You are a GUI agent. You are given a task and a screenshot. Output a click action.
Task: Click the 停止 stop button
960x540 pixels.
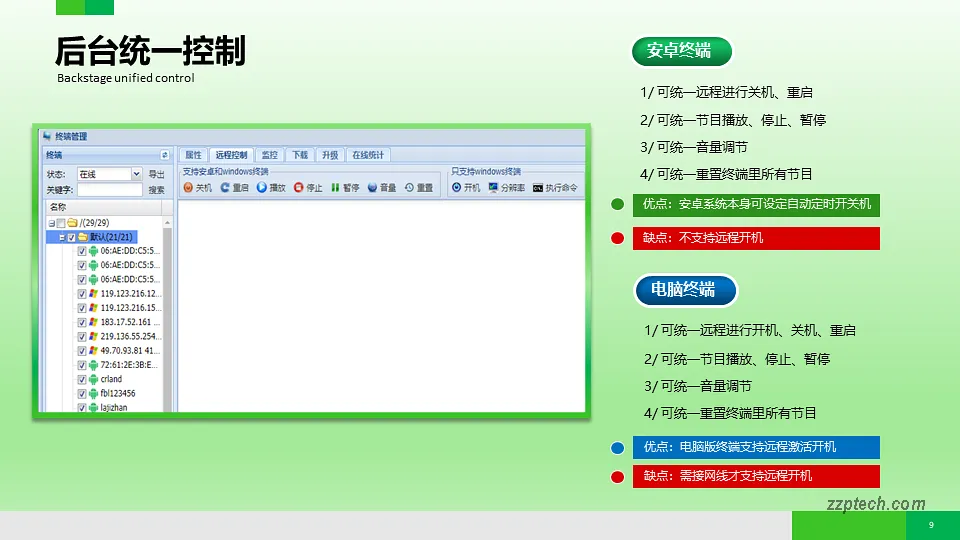[308, 188]
